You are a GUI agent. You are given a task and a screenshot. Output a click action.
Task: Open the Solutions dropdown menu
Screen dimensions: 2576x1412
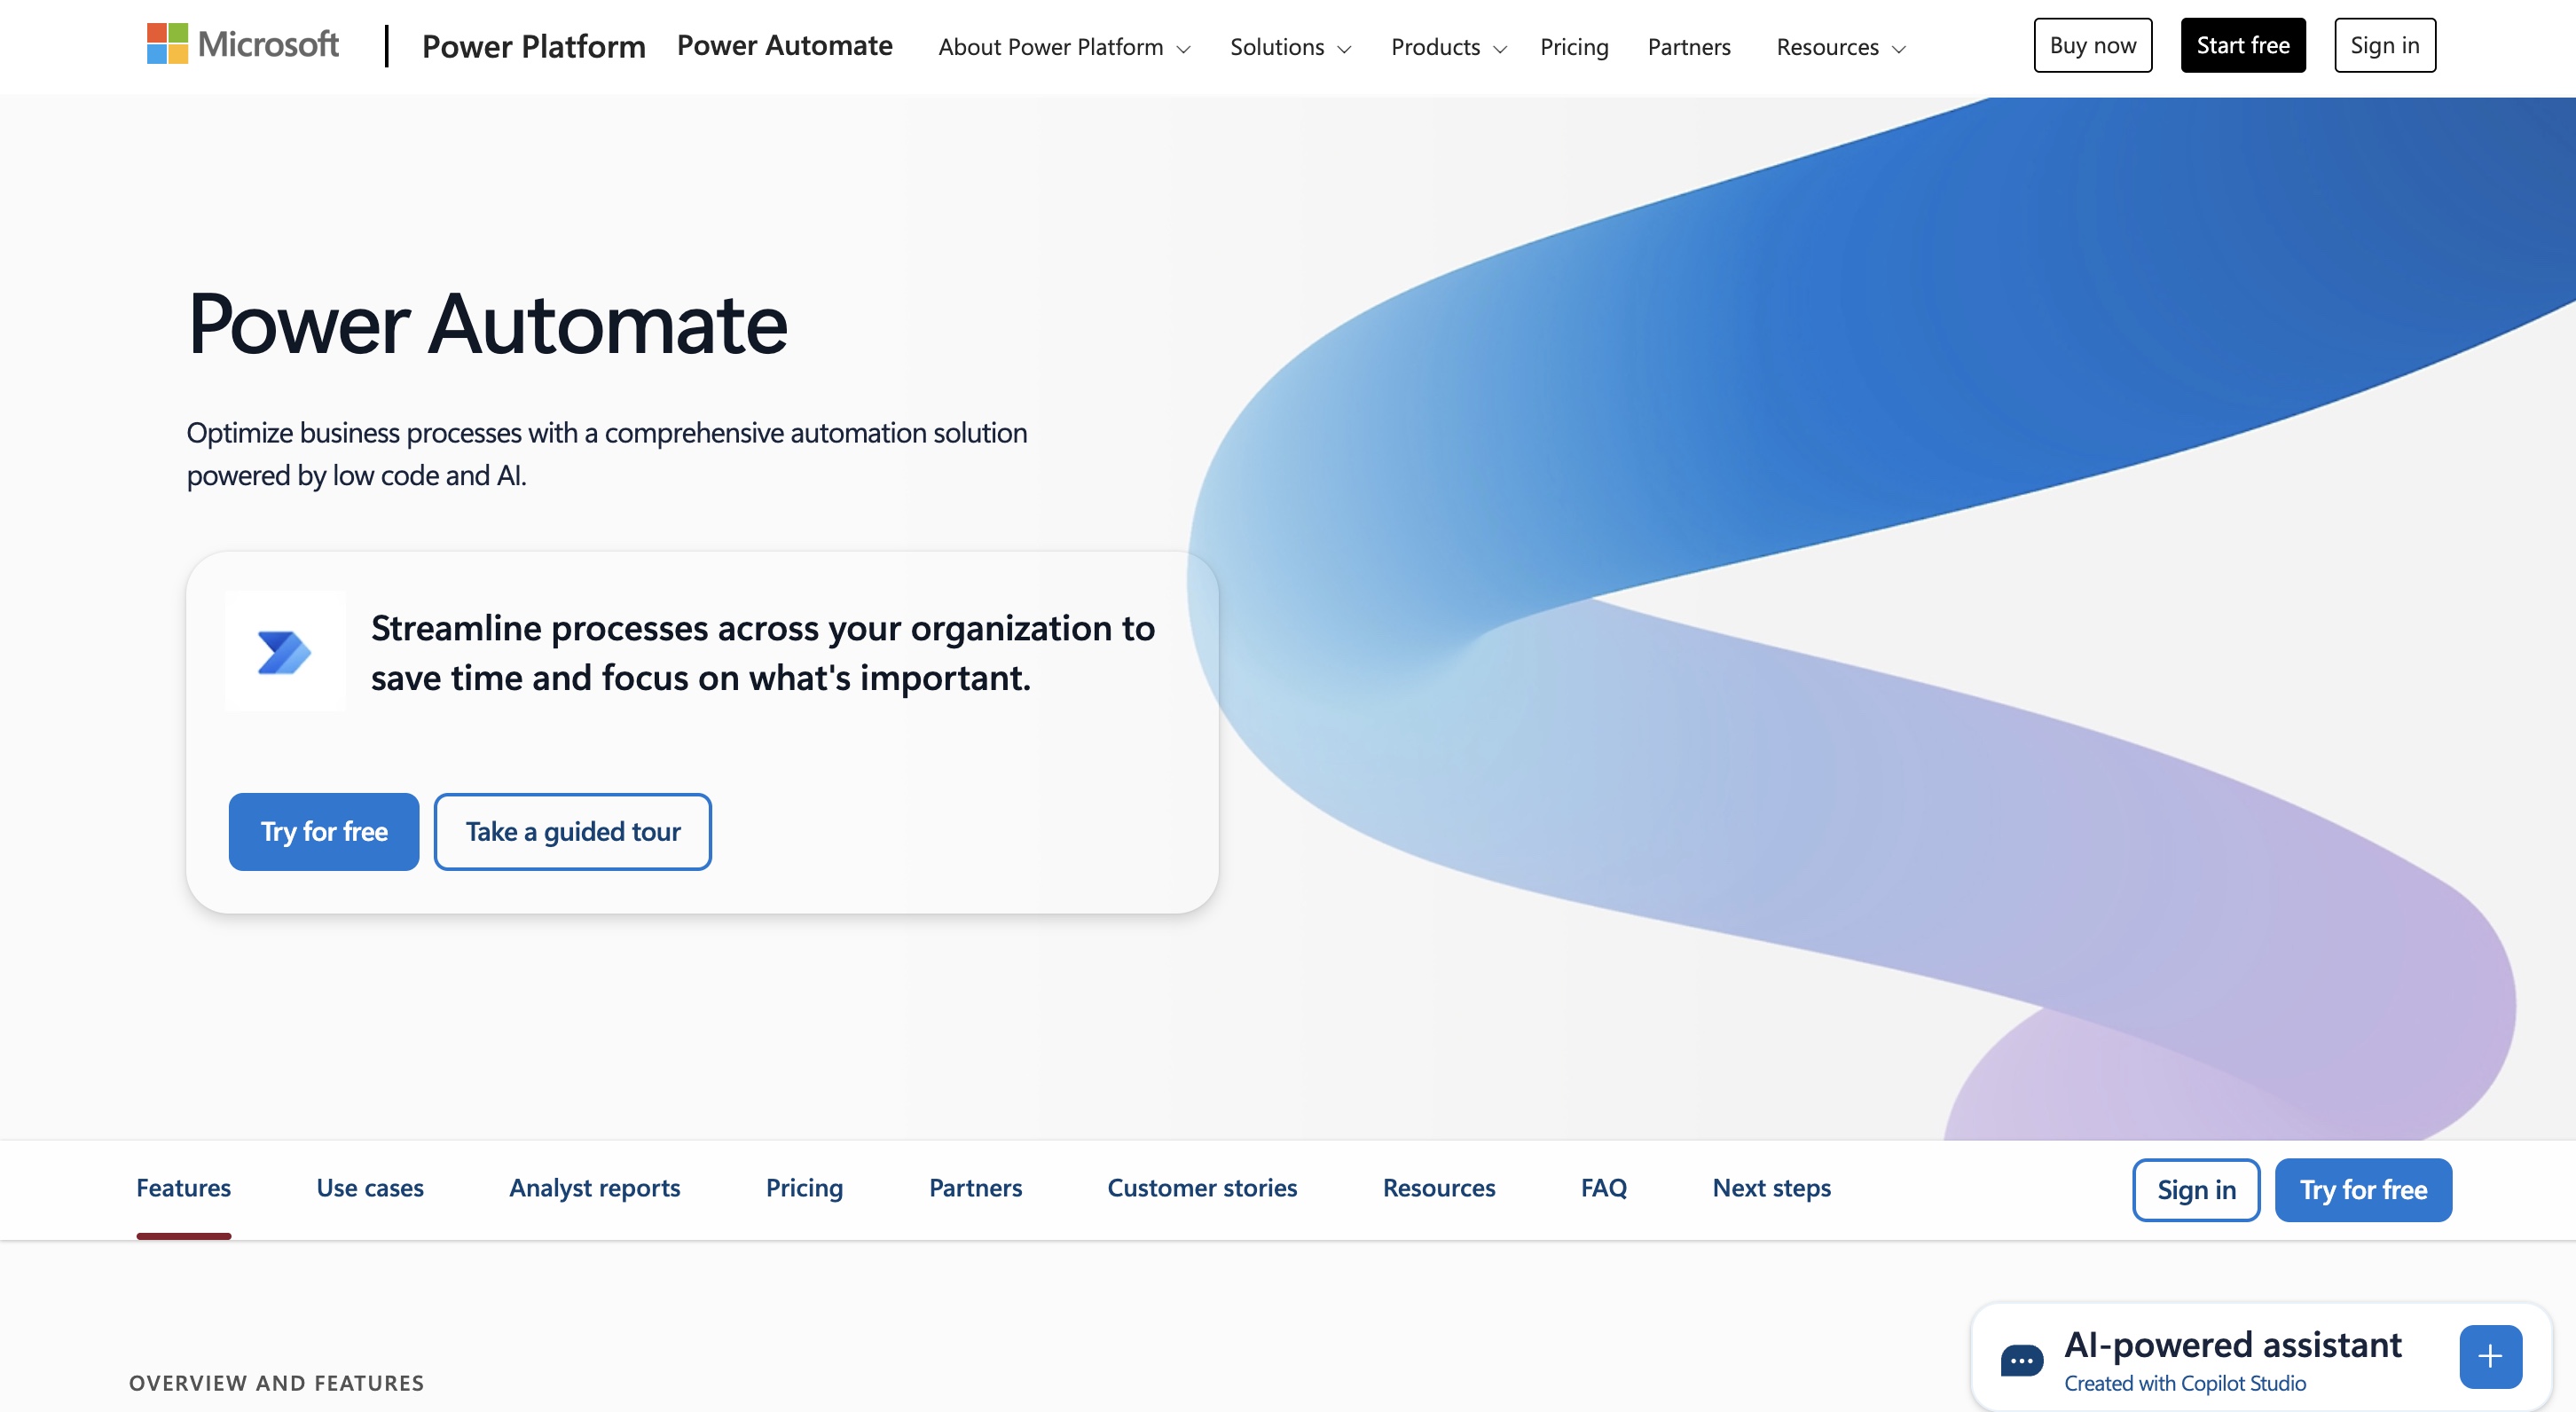[1290, 47]
